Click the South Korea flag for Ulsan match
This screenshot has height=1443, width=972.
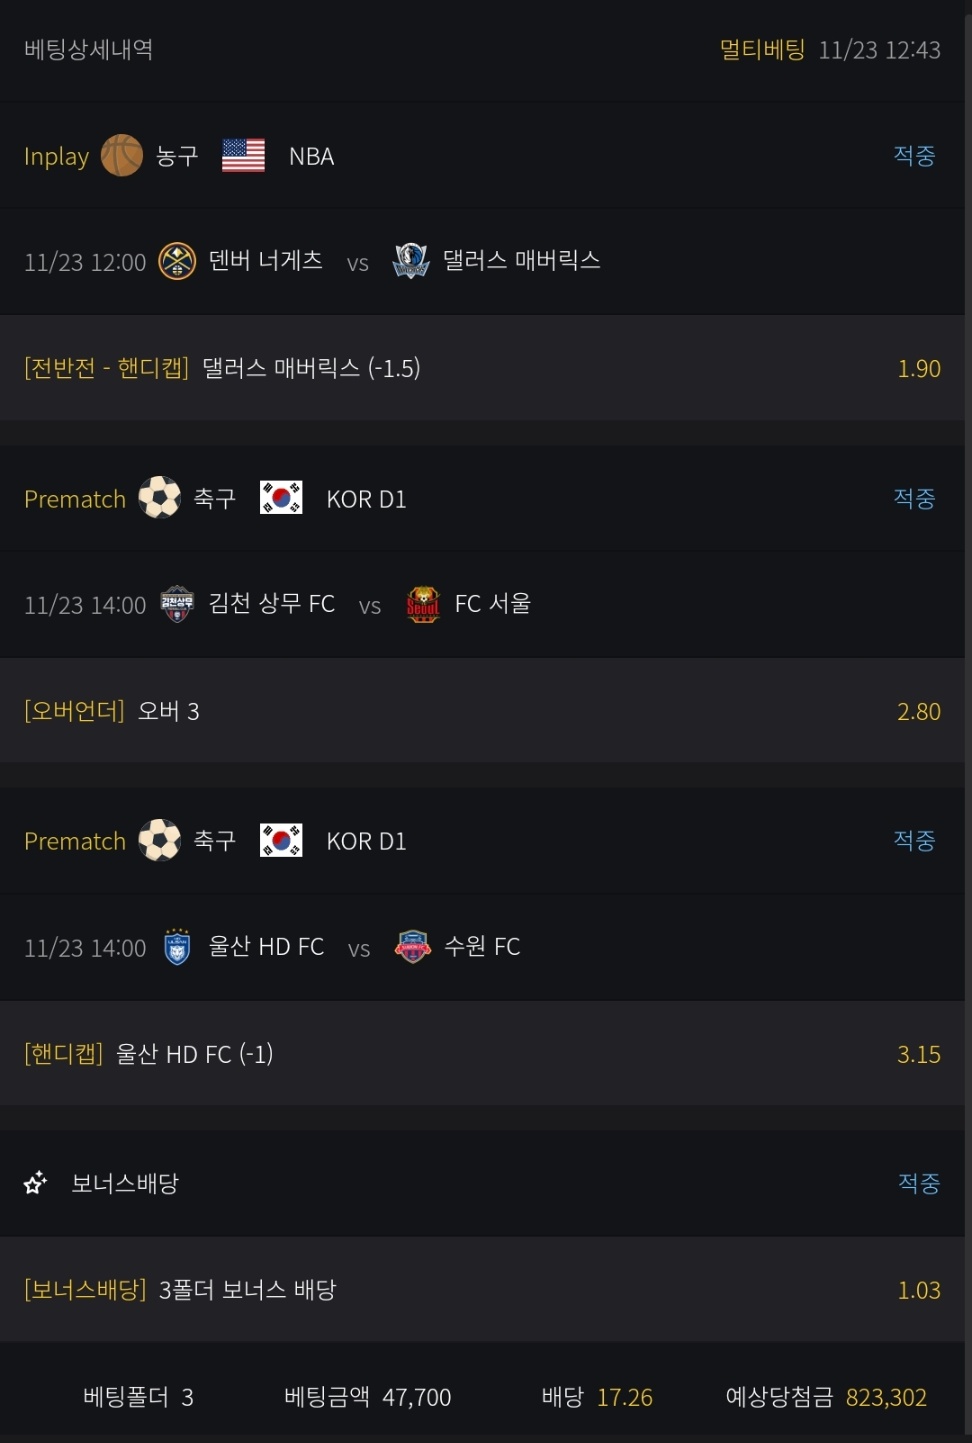[281, 841]
